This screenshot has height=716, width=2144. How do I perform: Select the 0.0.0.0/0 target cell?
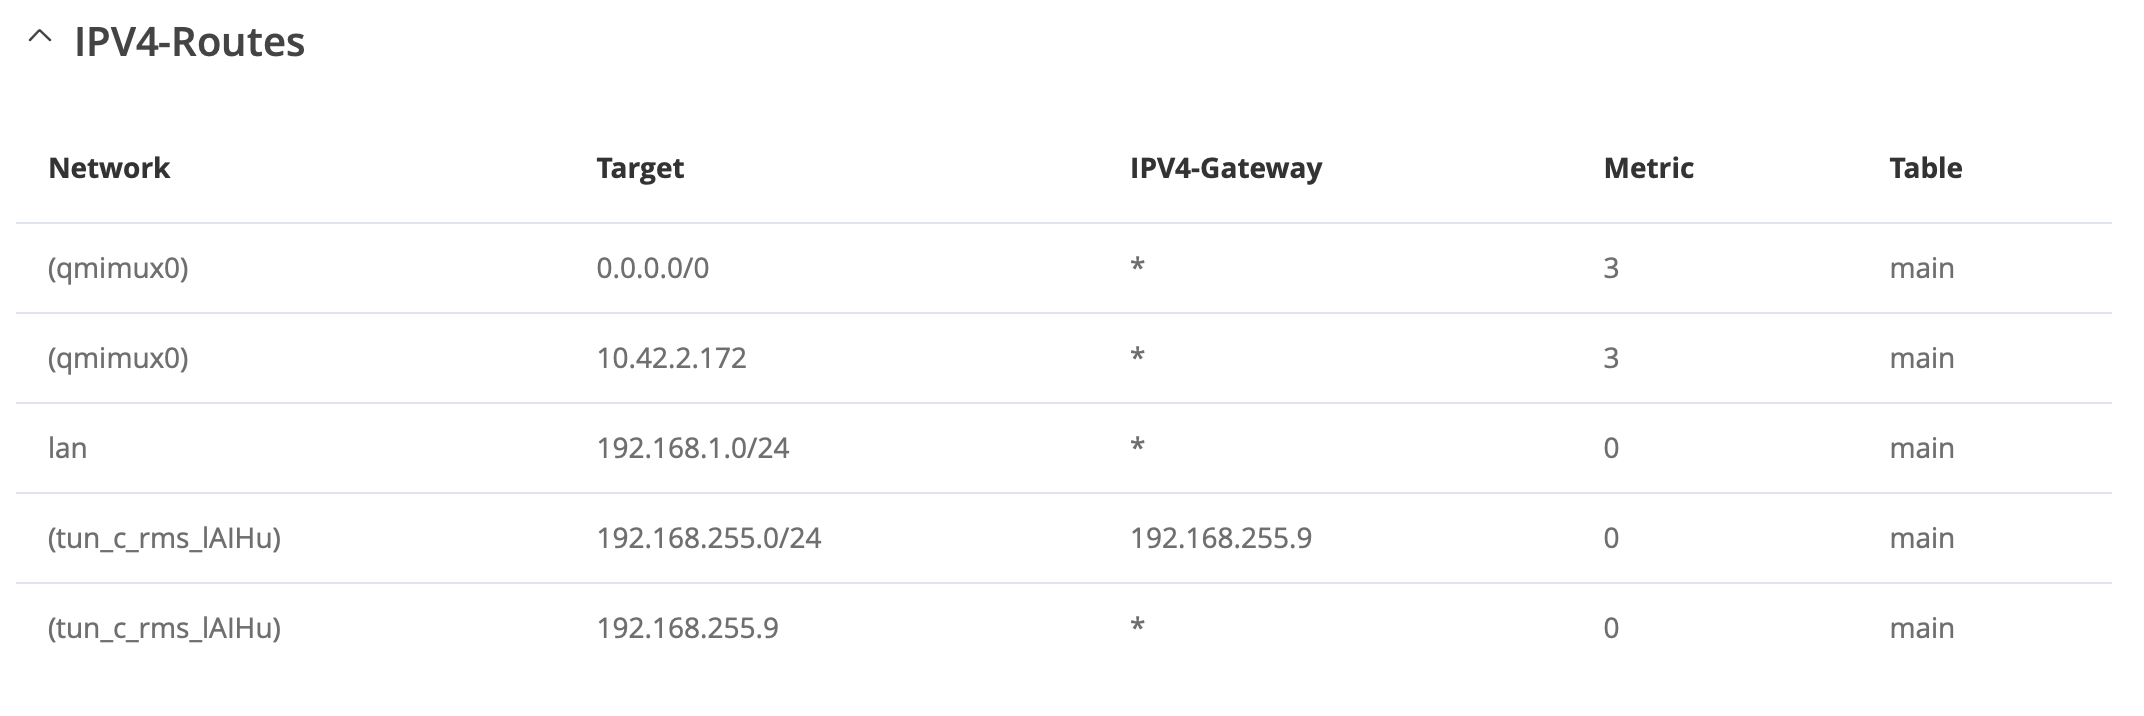[653, 268]
